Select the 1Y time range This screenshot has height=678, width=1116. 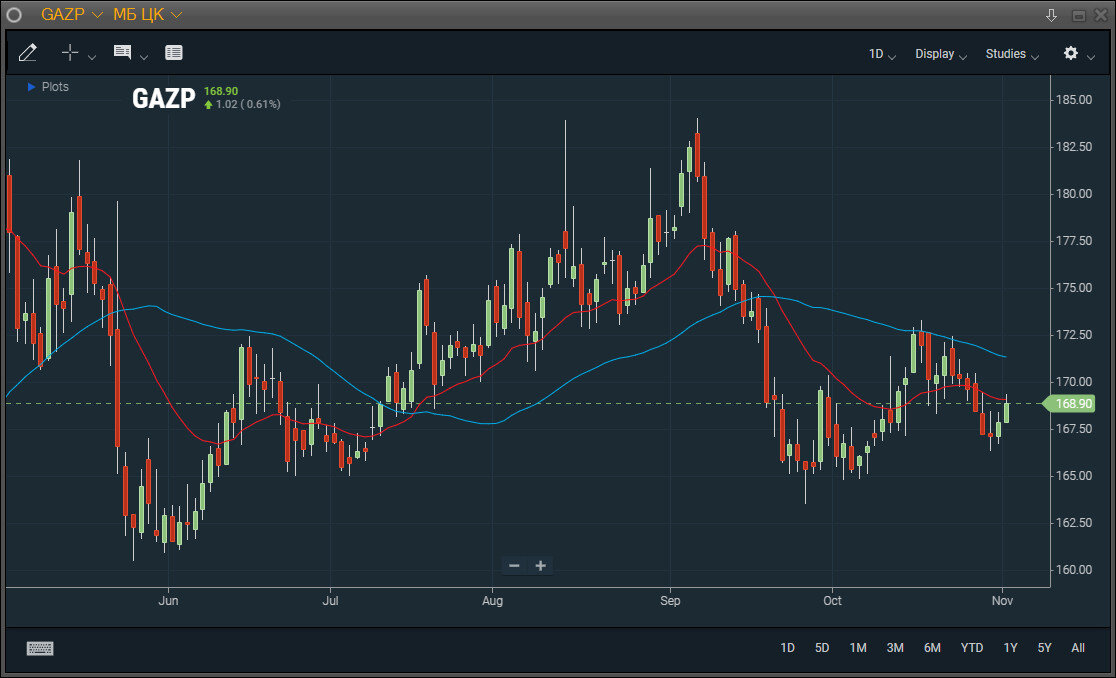coord(1010,647)
